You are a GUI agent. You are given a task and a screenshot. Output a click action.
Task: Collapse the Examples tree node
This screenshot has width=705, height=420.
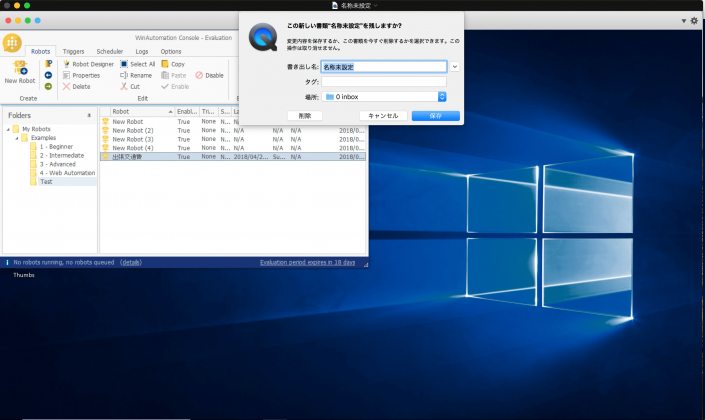click(x=17, y=138)
